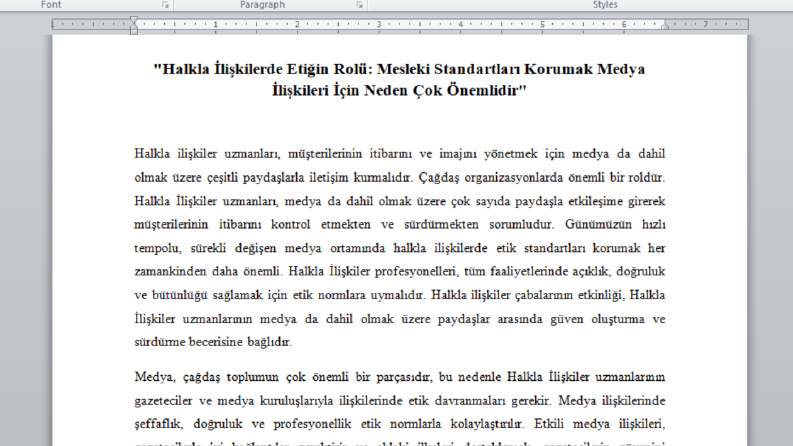
Task: Click title line starting '"Halkla İlişkilerde Etiğin Rolü'
Action: (x=399, y=69)
